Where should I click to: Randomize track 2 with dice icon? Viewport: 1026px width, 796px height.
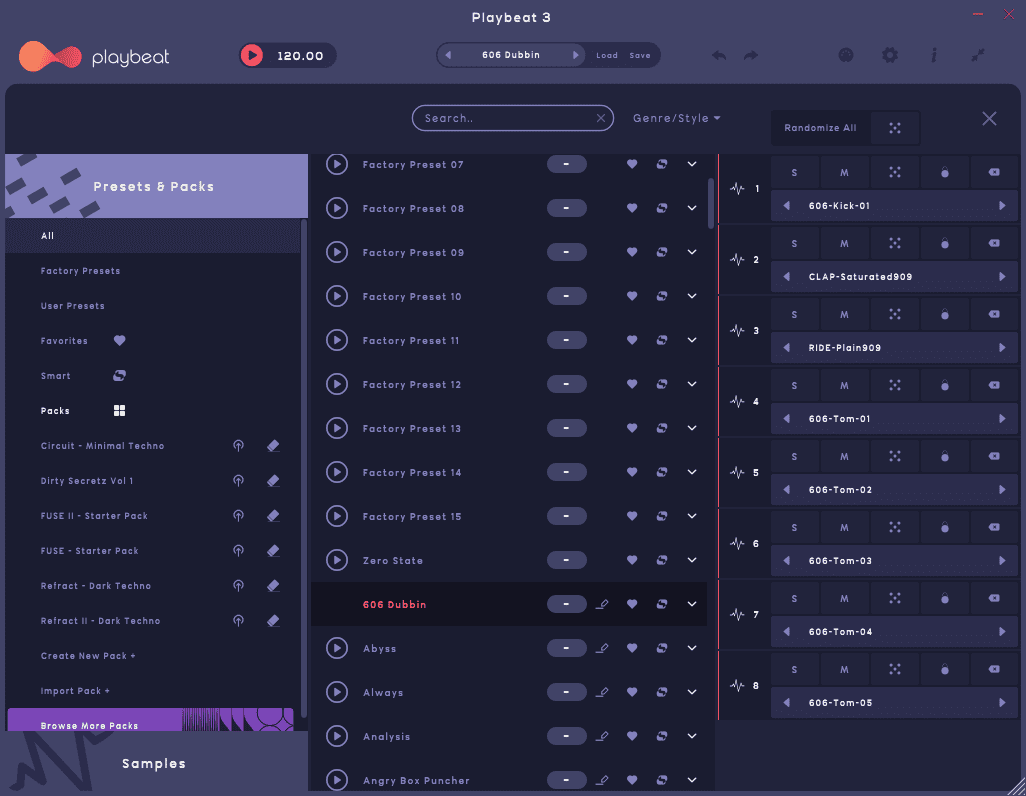point(894,243)
